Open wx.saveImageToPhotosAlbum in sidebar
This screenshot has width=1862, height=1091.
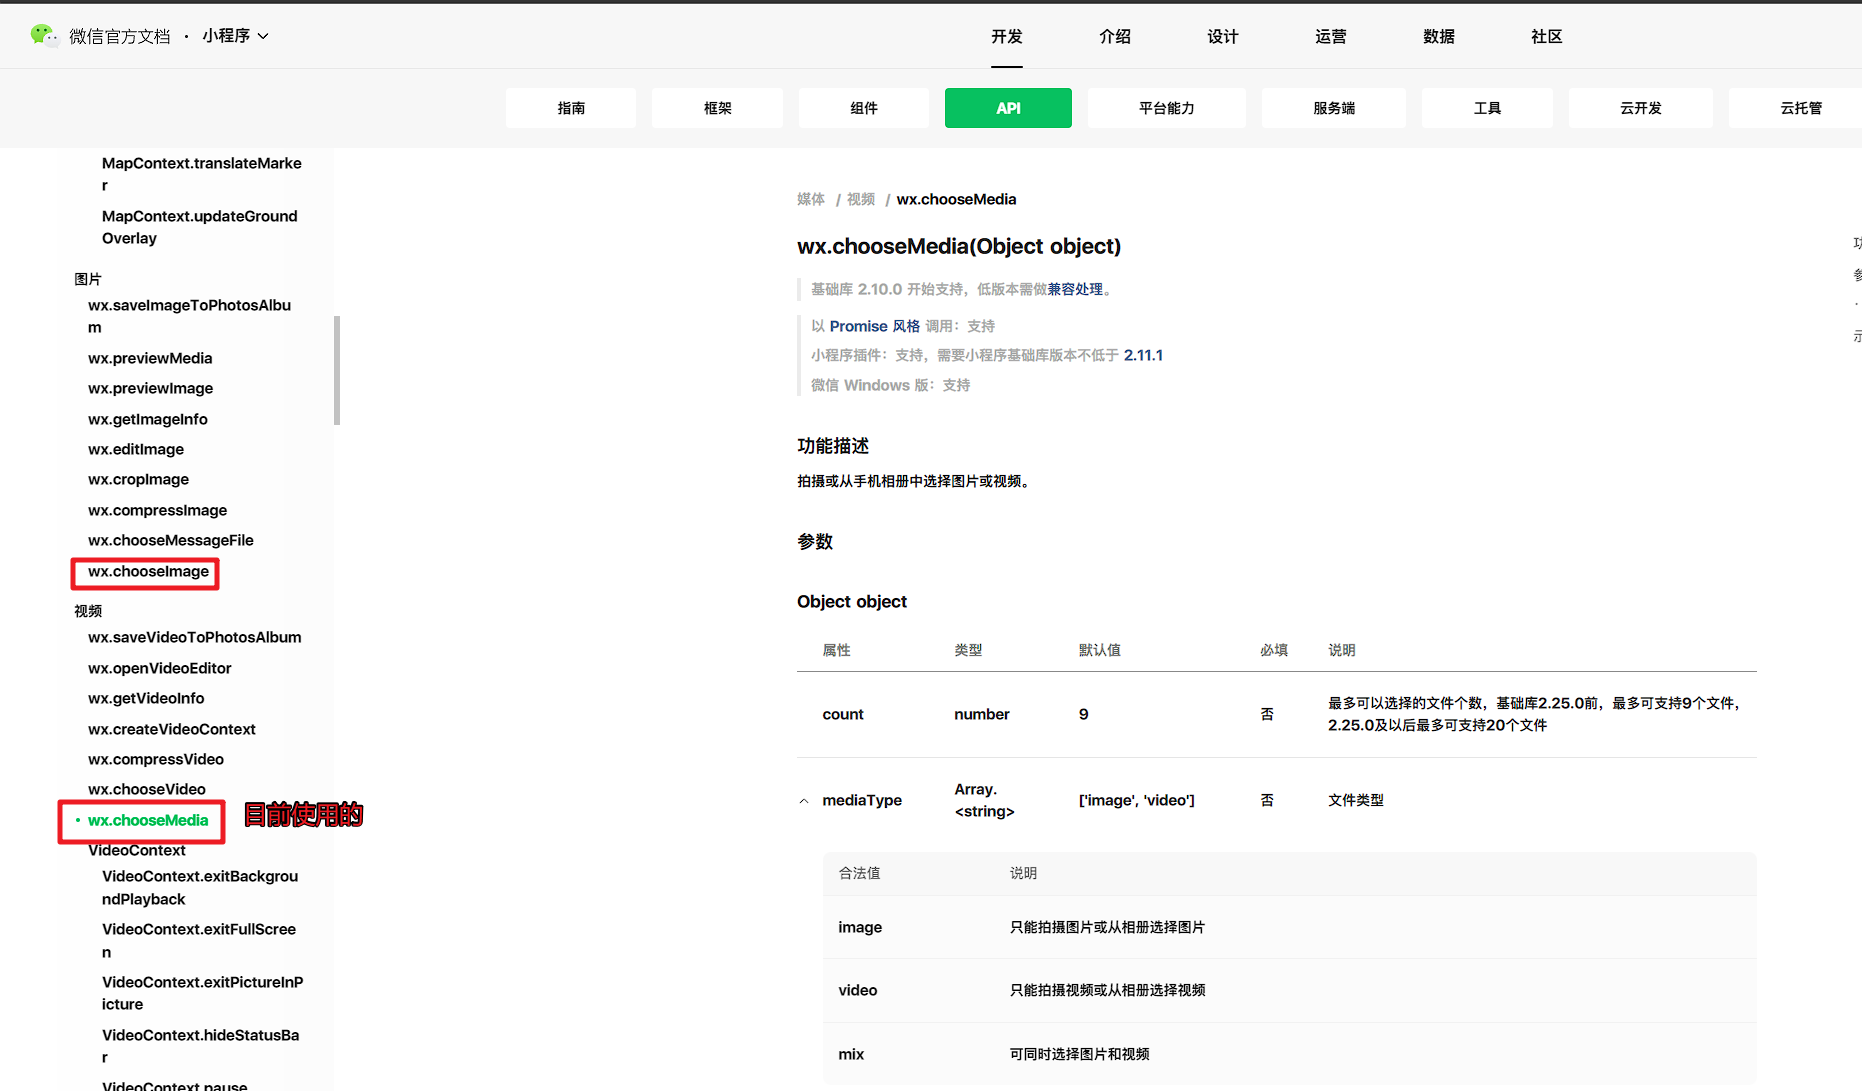[190, 316]
